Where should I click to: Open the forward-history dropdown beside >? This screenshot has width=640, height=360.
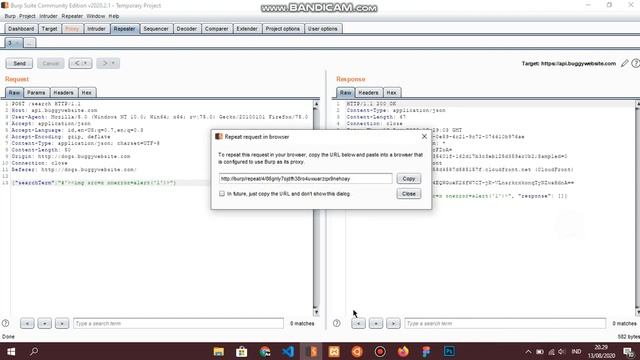(x=113, y=63)
